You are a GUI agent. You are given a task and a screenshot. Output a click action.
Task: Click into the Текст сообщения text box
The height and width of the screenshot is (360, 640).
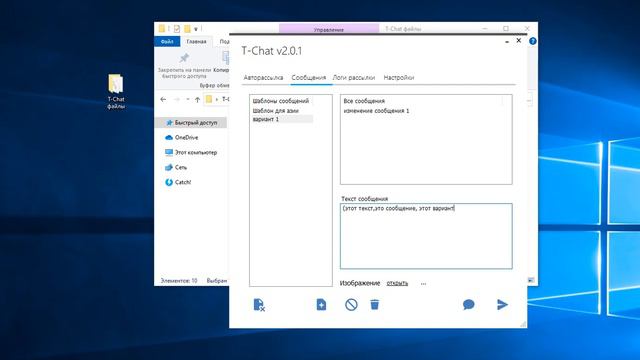click(x=426, y=236)
